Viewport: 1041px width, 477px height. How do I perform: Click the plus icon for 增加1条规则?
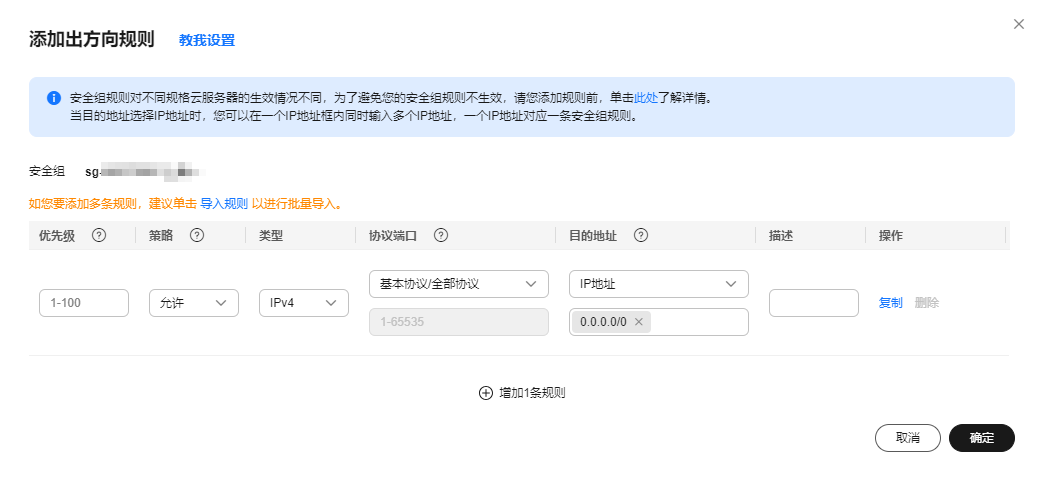486,393
